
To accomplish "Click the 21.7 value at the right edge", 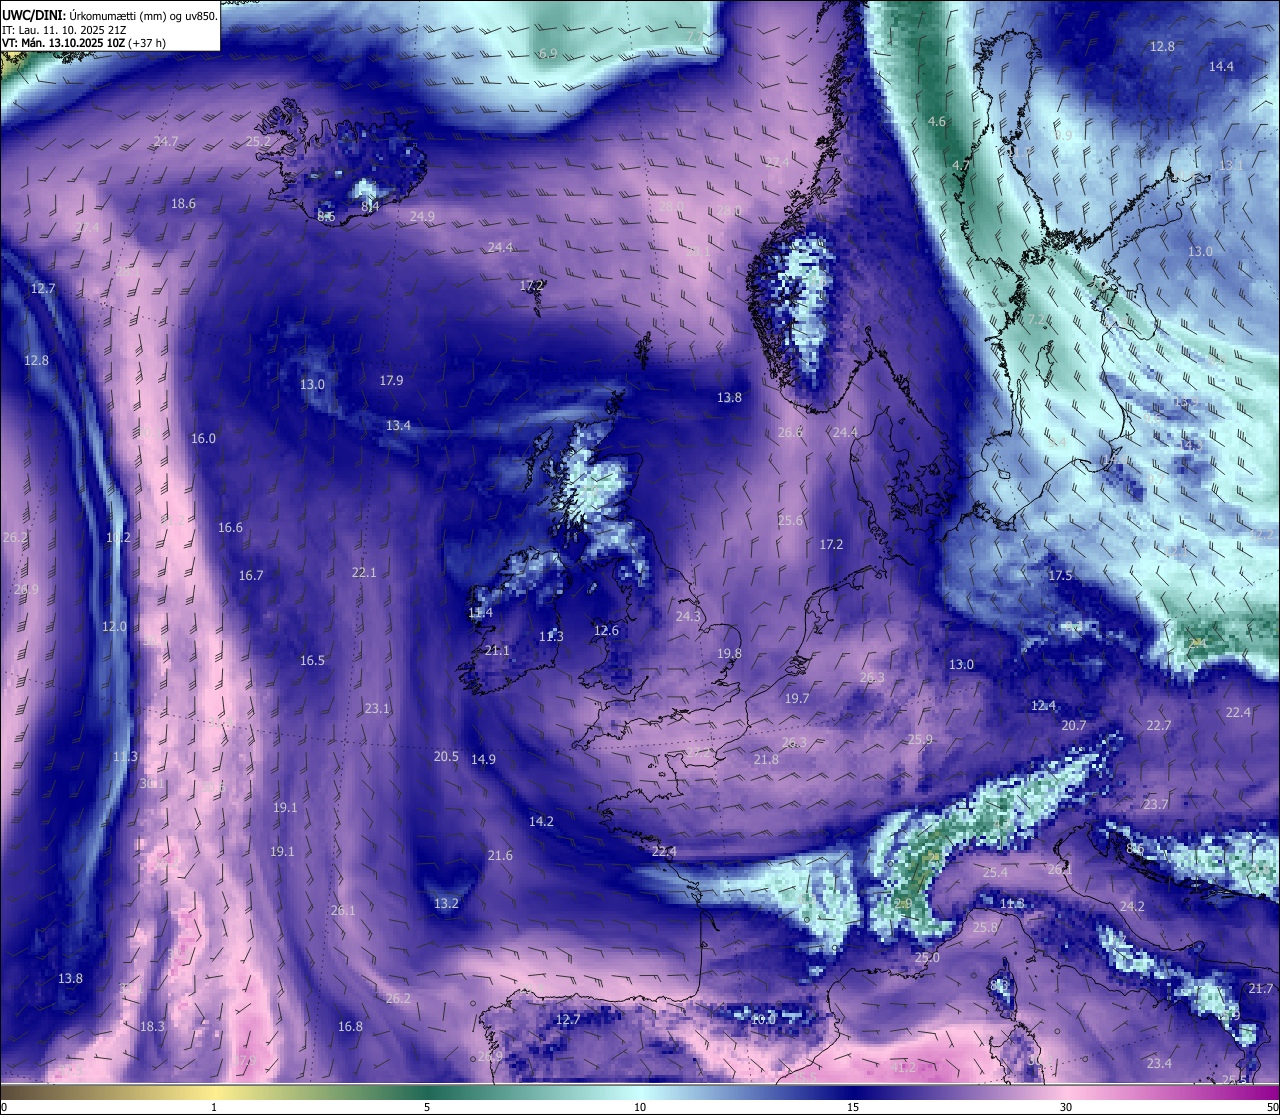I will click(x=1261, y=988).
